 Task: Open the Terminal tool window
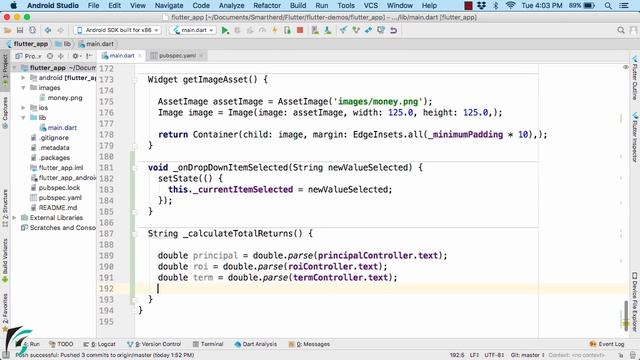click(x=208, y=344)
